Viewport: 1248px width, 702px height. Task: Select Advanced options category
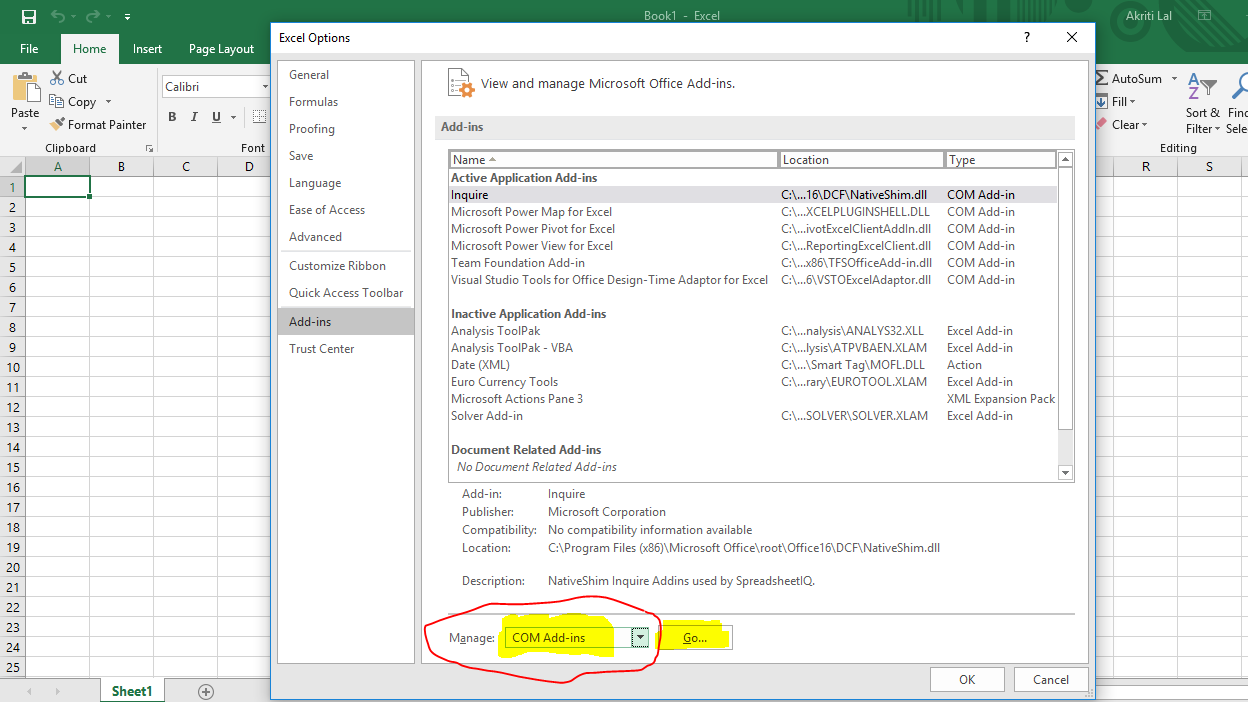[345, 237]
